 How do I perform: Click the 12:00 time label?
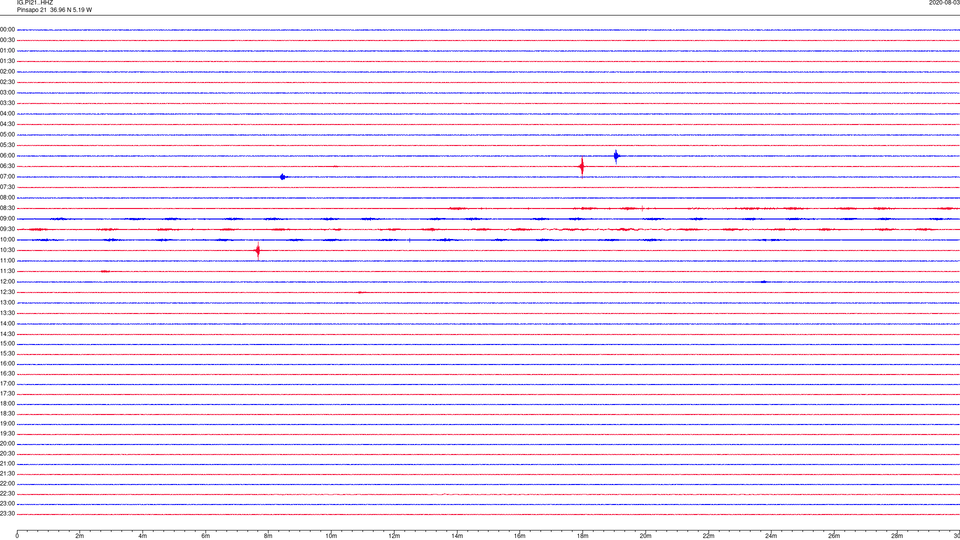click(x=7, y=282)
